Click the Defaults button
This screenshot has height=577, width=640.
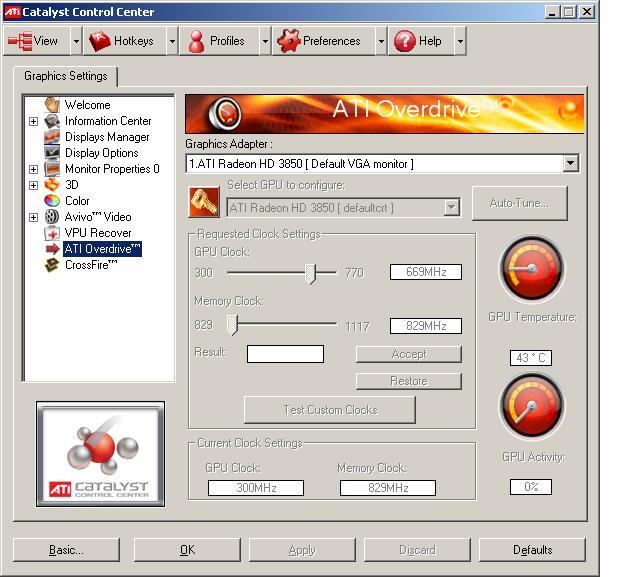pyautogui.click(x=532, y=550)
